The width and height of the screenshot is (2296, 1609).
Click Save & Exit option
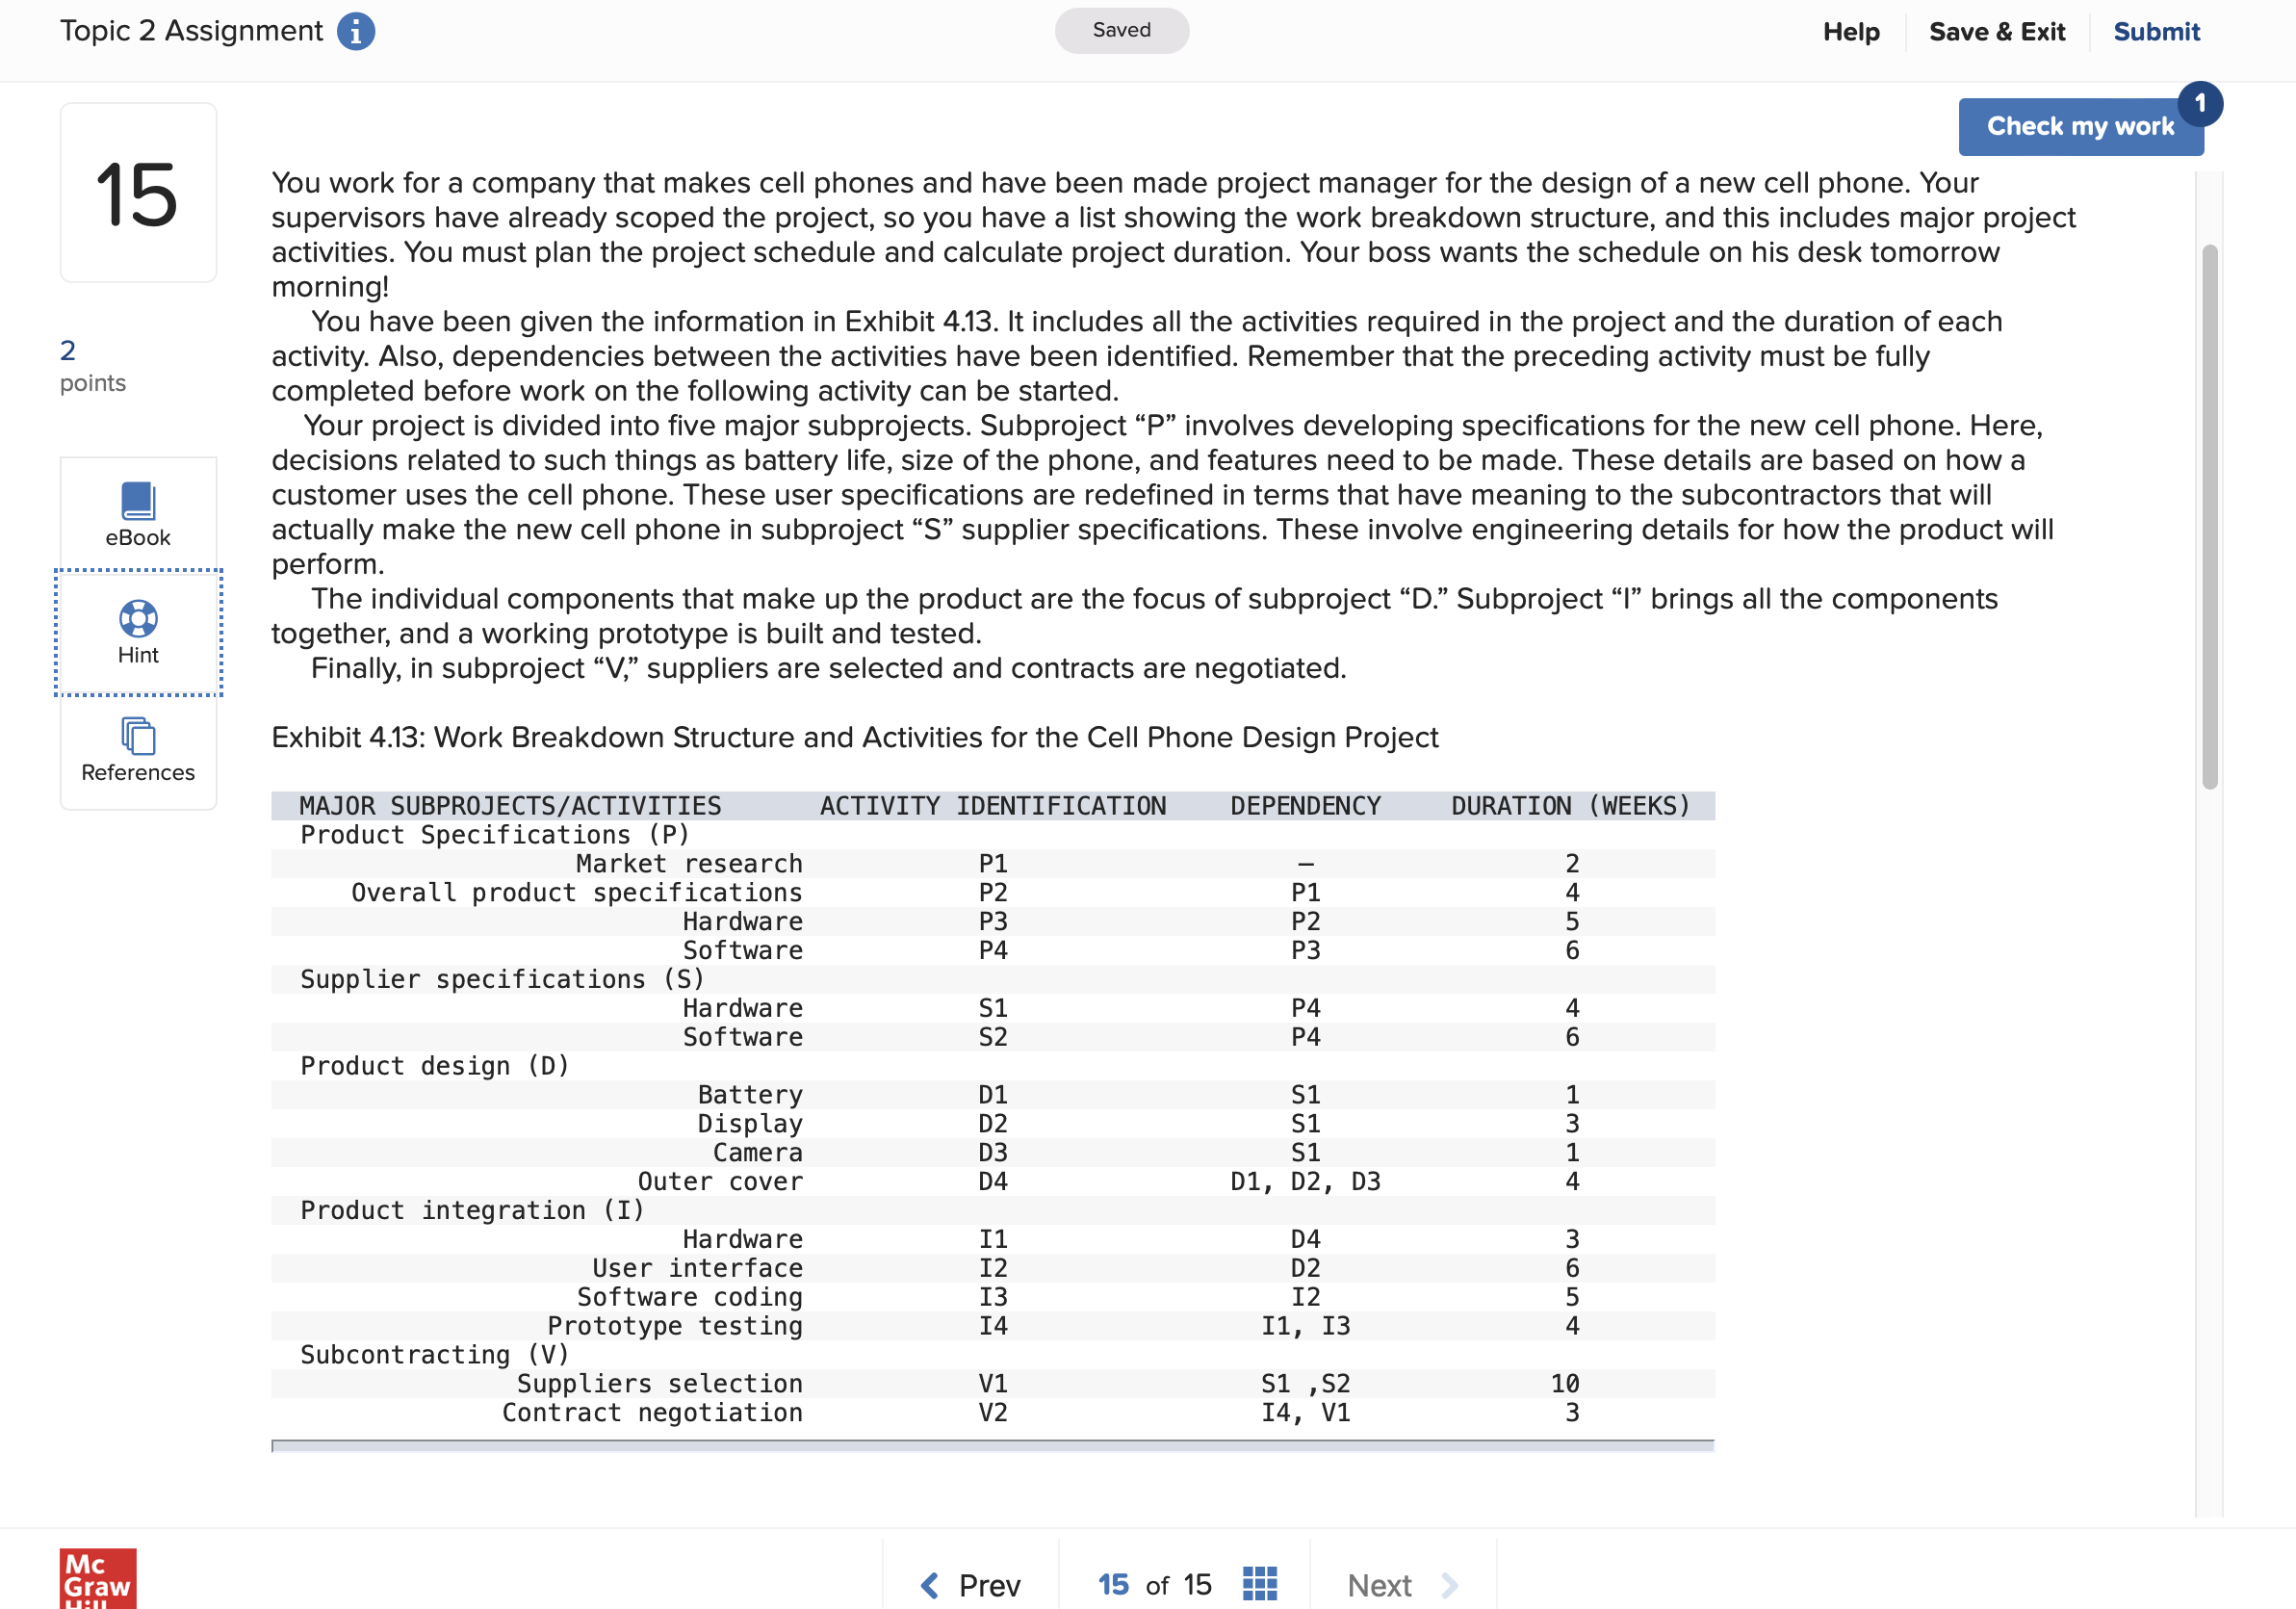pos(1998,30)
